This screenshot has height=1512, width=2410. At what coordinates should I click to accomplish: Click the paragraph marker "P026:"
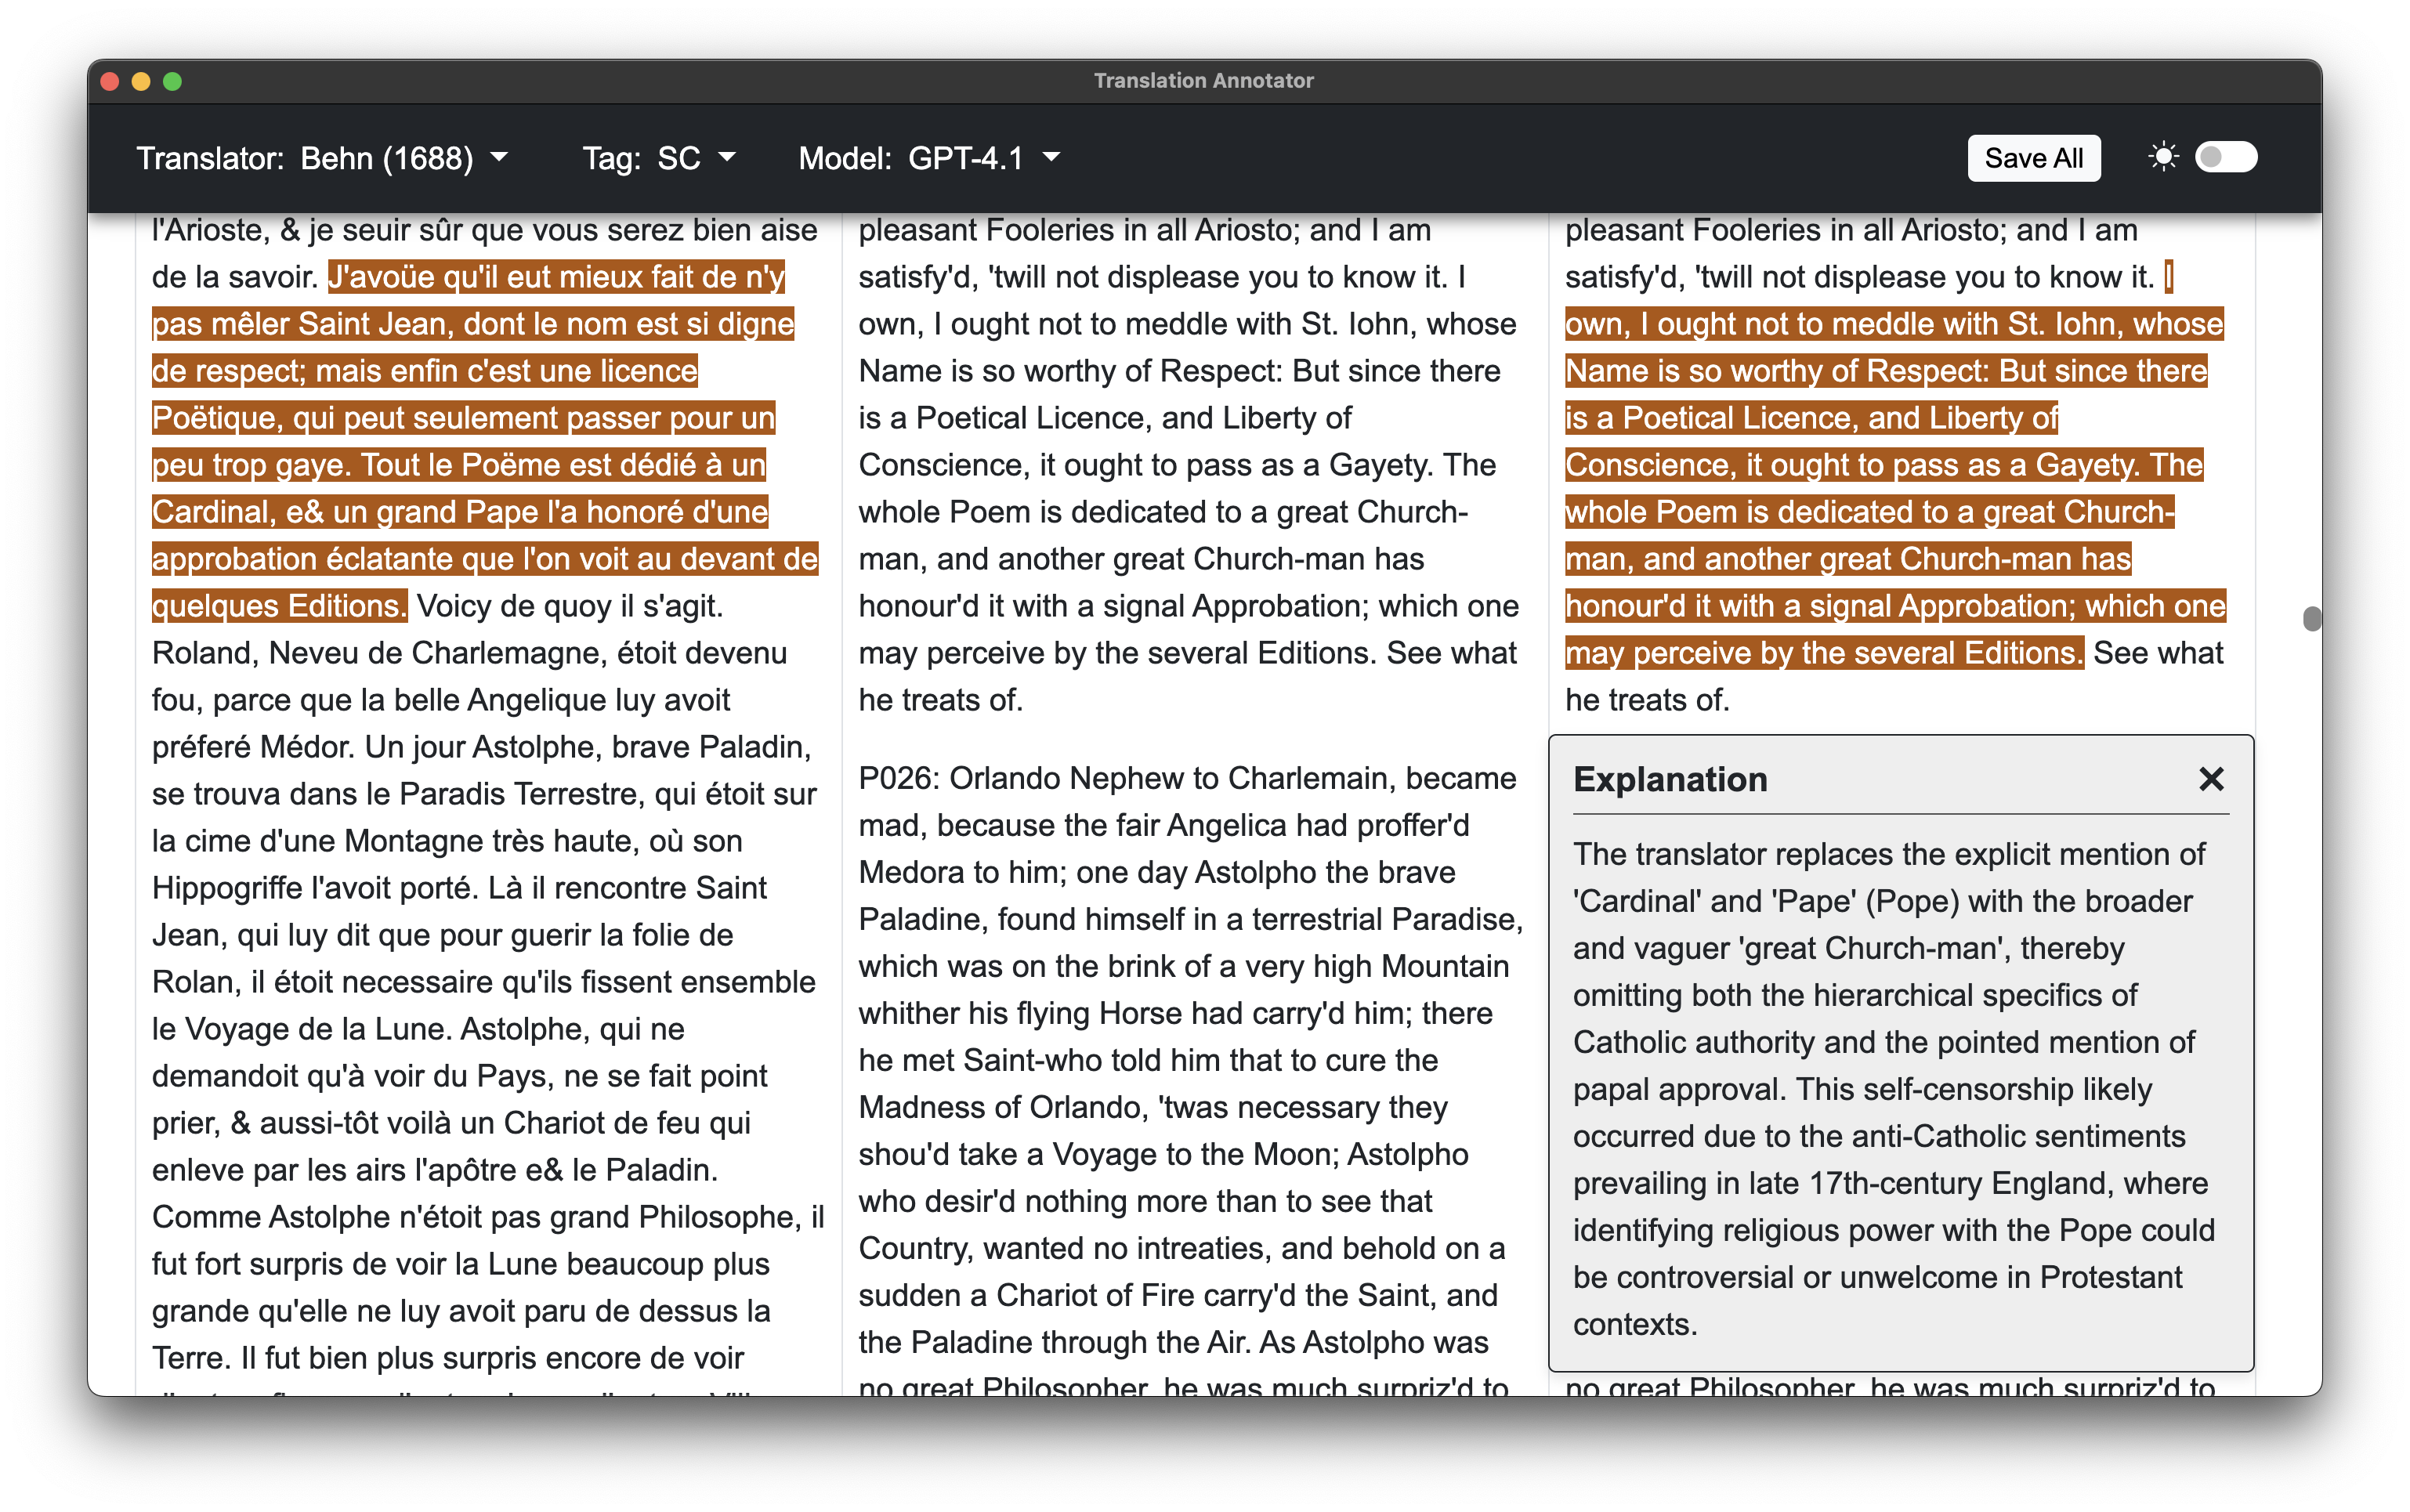(x=899, y=778)
